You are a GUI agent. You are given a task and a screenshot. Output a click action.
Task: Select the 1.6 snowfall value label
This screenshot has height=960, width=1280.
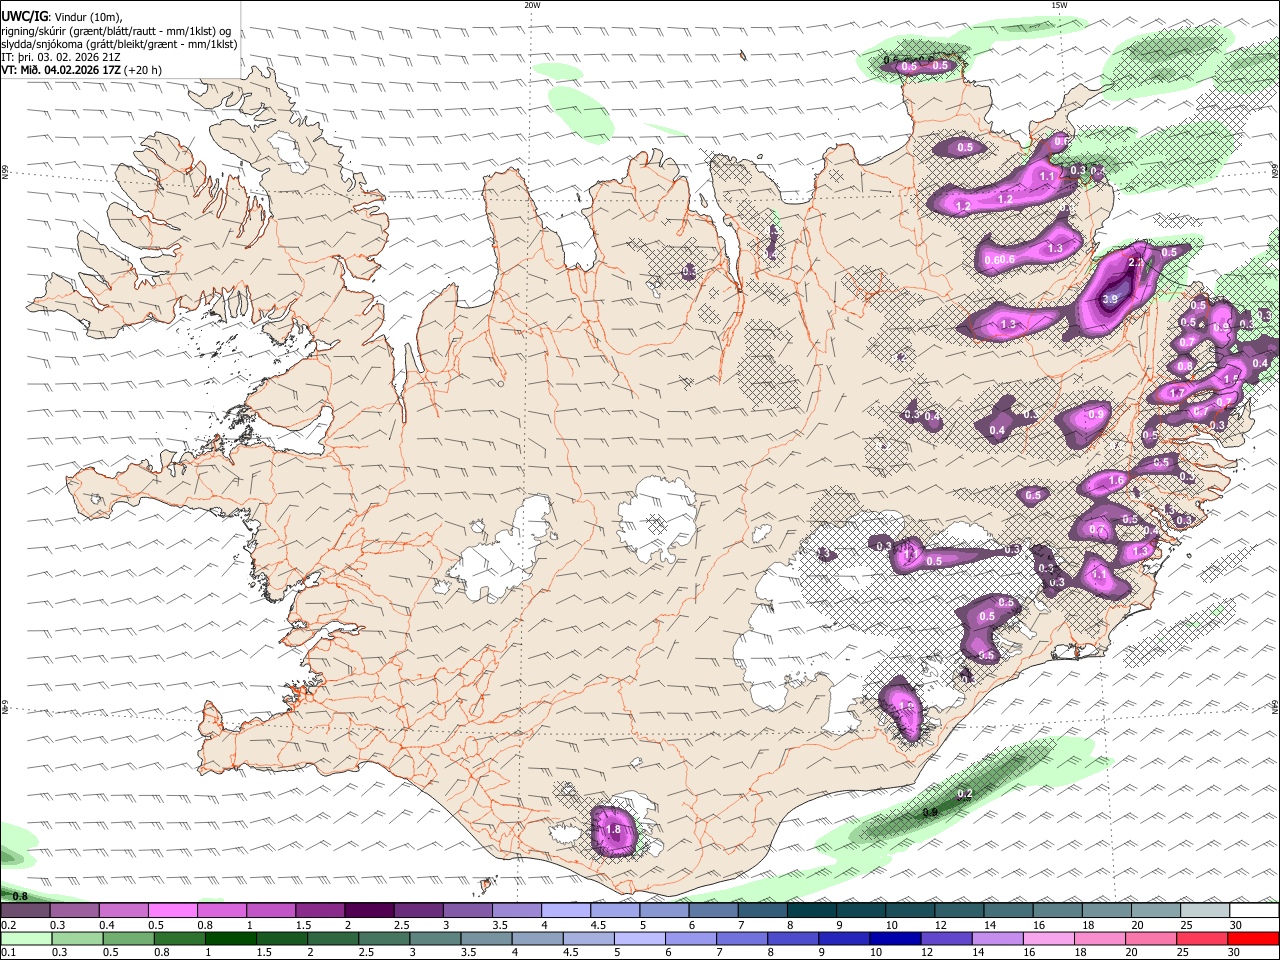1117,481
